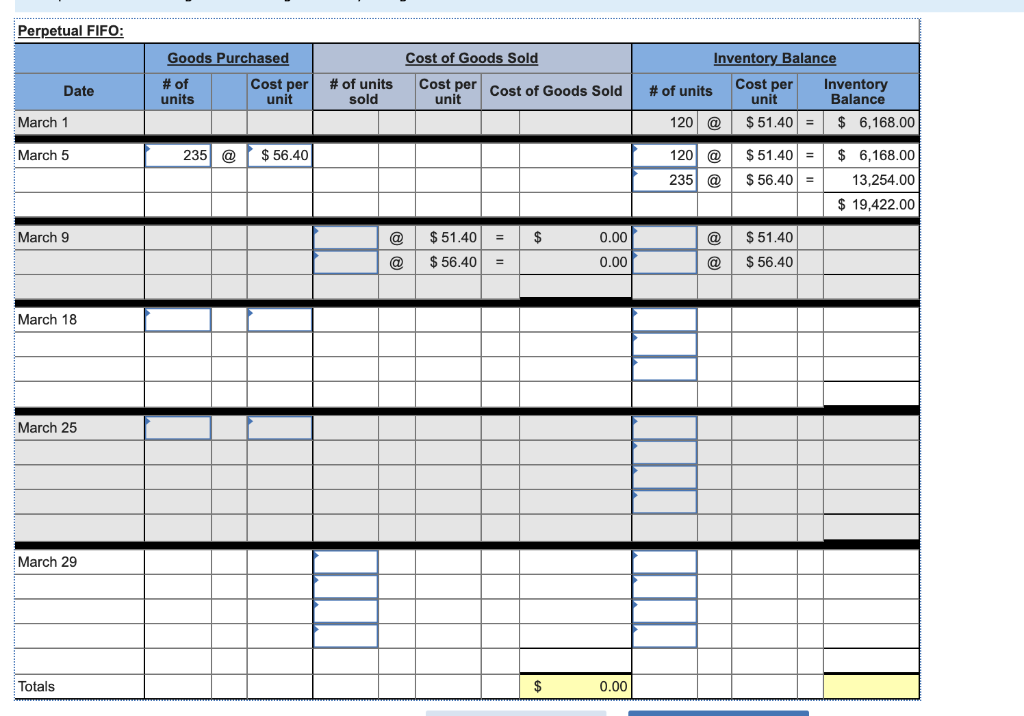Click the March 5 total balance $19,422.00
The image size is (1024, 716).
(x=871, y=204)
